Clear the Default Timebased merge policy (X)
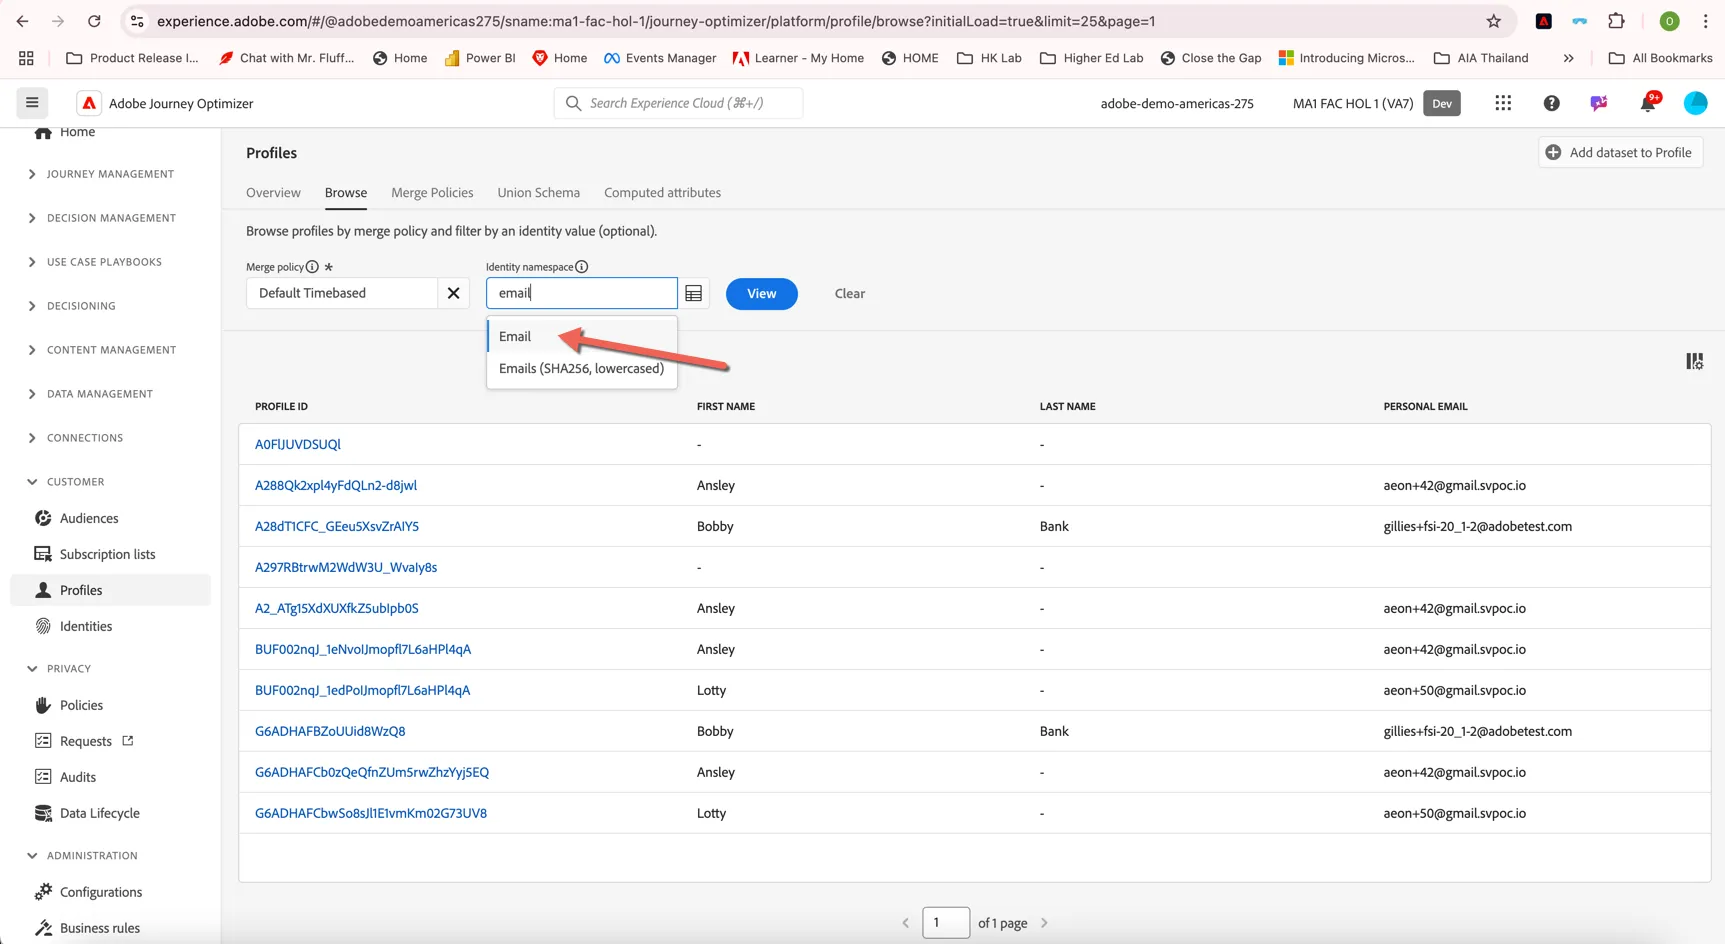 pos(453,293)
